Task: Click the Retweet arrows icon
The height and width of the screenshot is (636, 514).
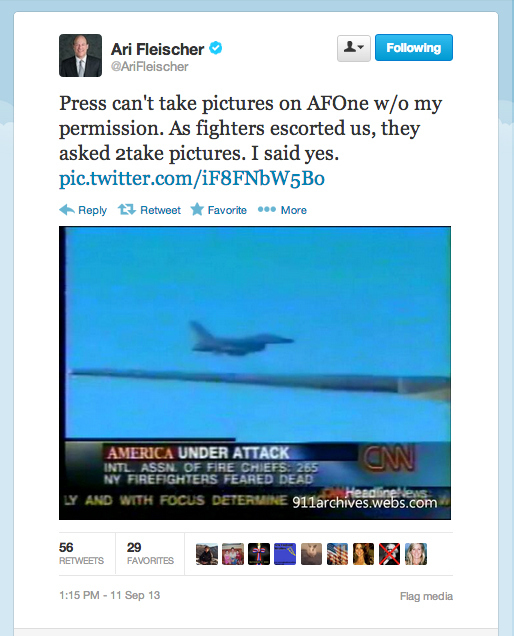Action: [127, 210]
